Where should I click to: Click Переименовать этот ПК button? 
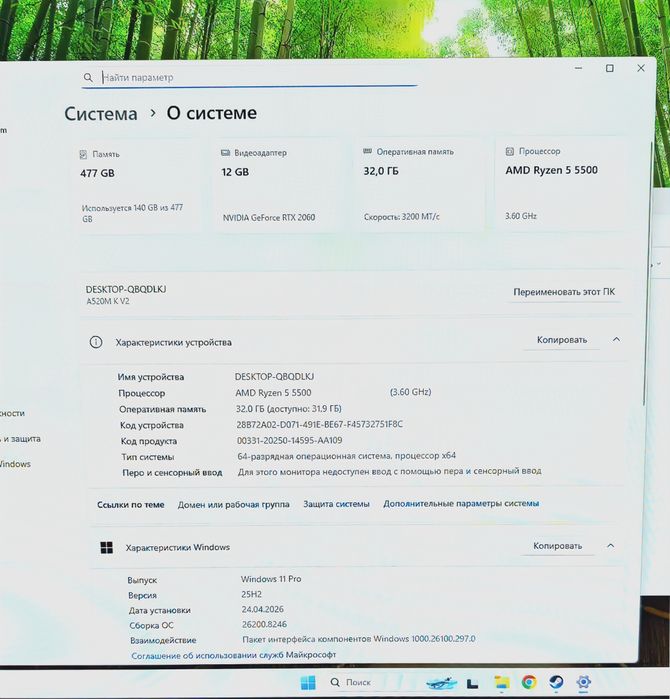pyautogui.click(x=564, y=292)
